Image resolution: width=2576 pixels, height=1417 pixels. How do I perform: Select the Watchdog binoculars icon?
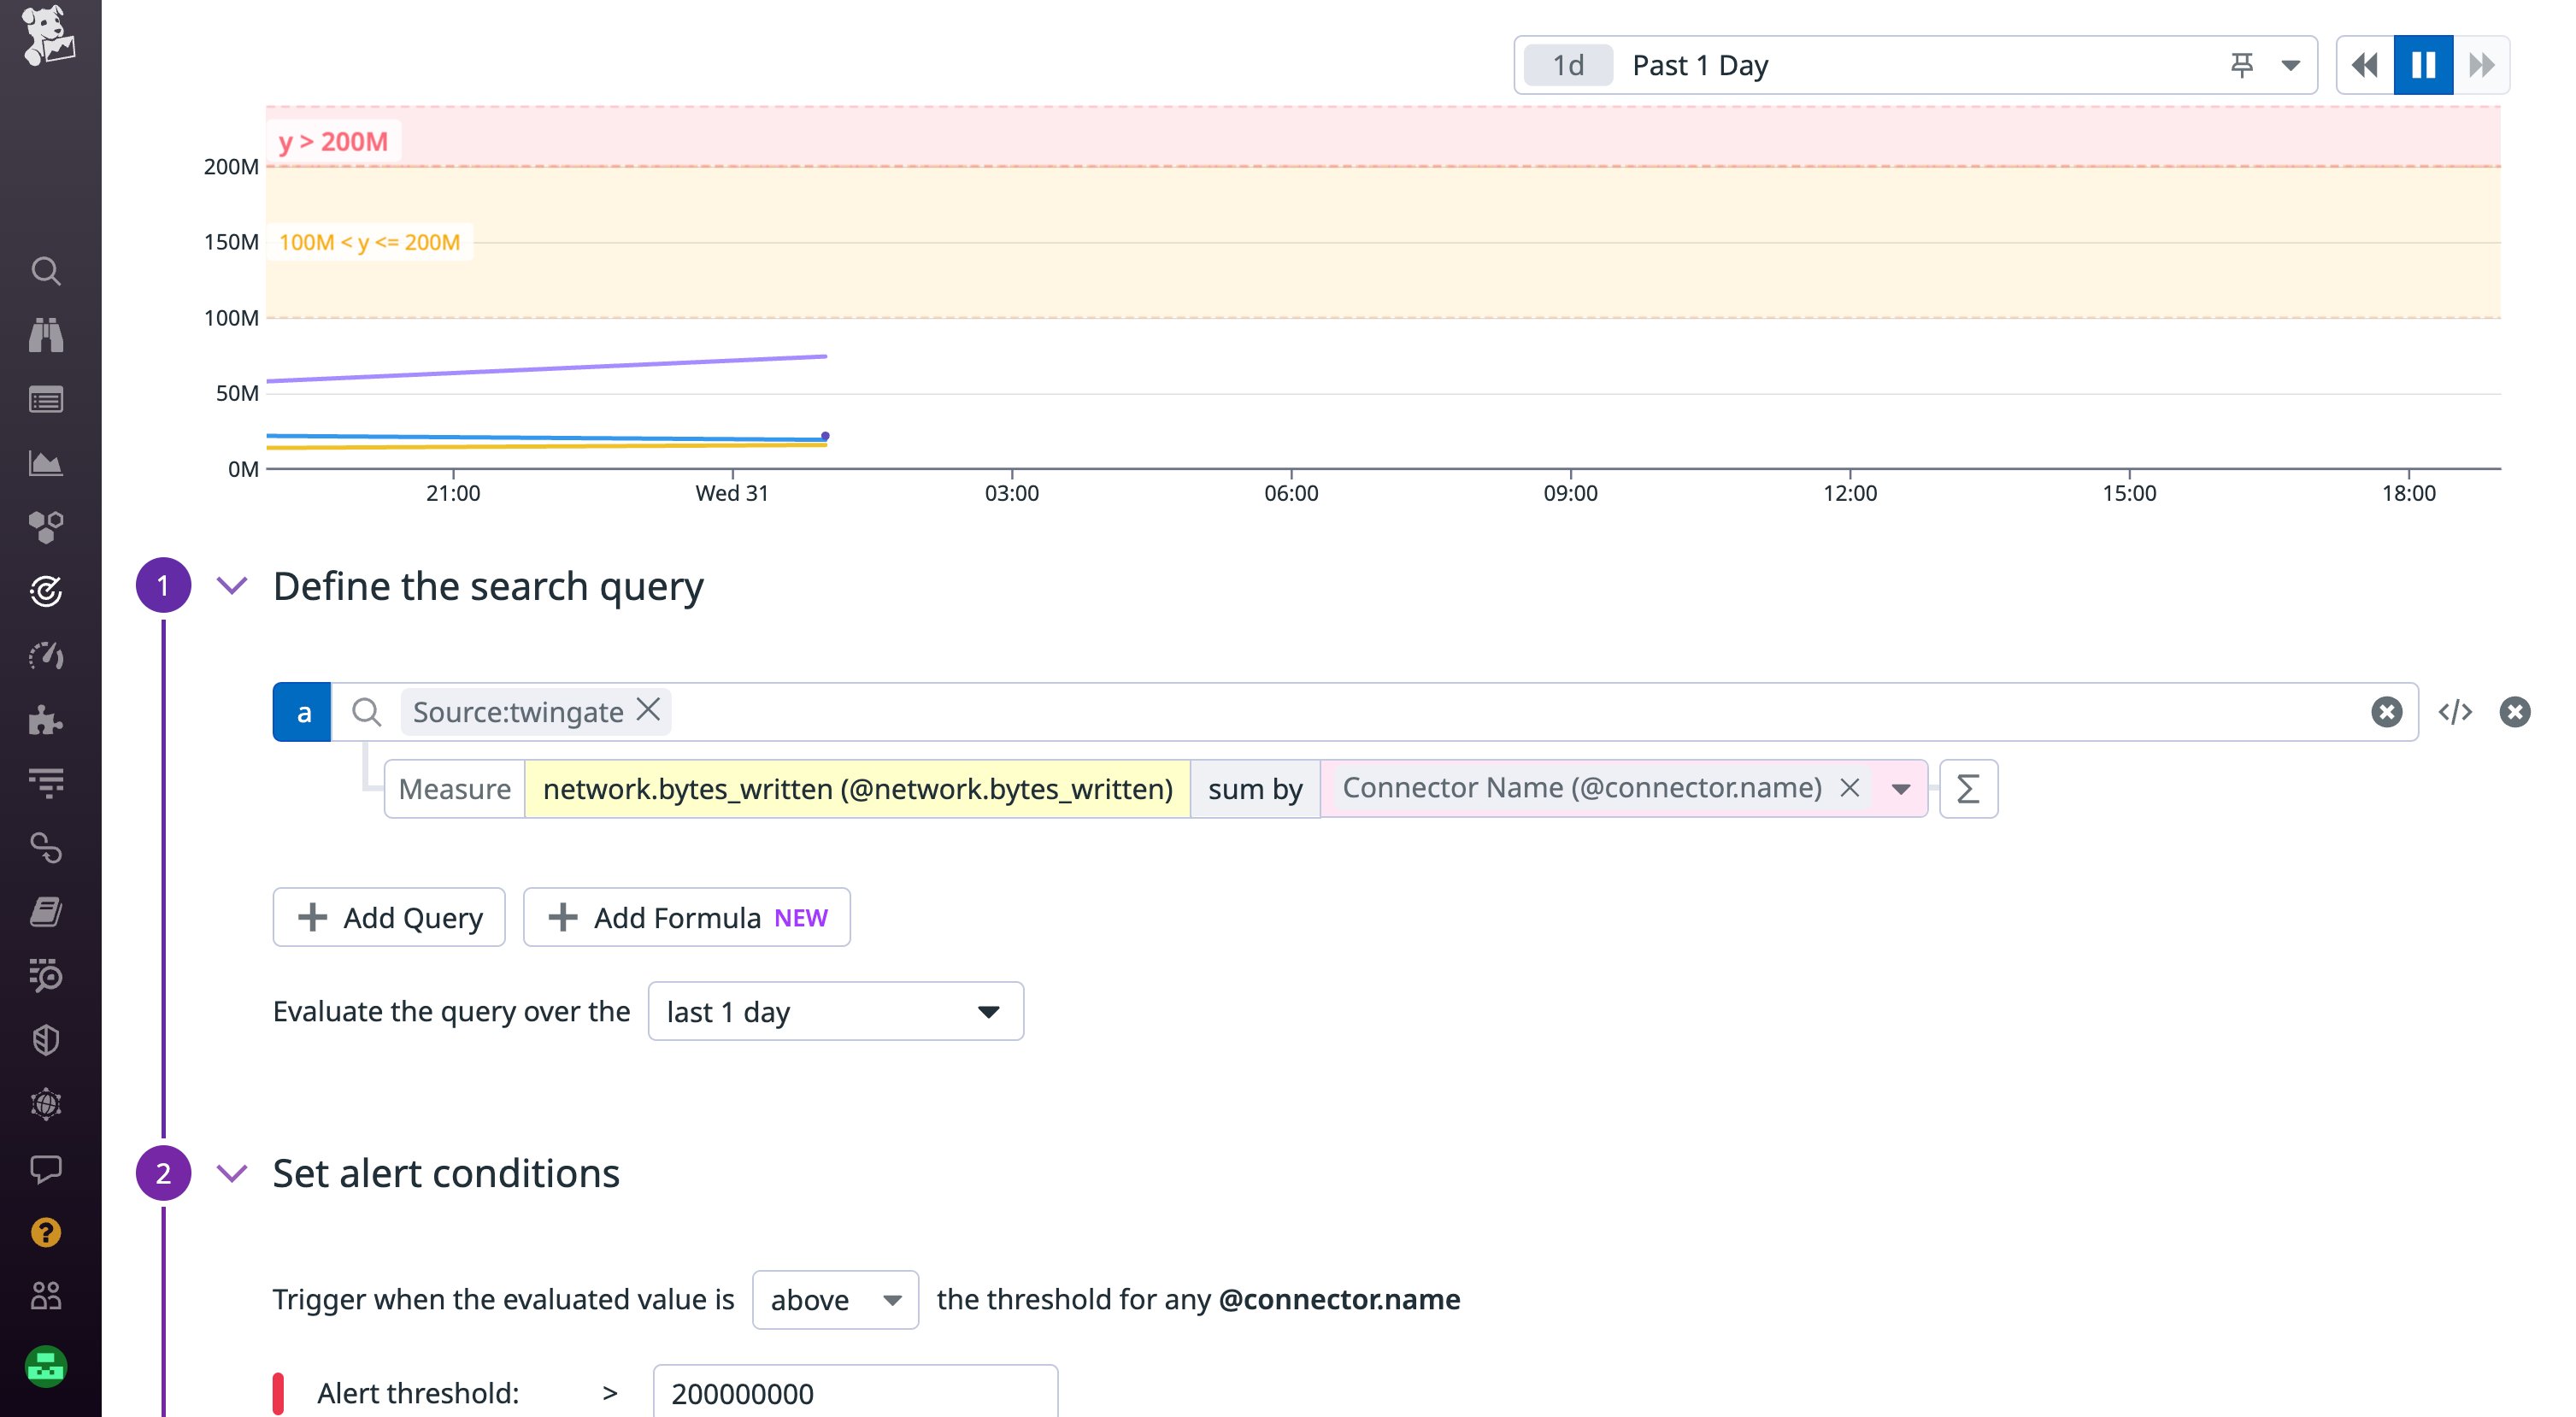pos(46,335)
